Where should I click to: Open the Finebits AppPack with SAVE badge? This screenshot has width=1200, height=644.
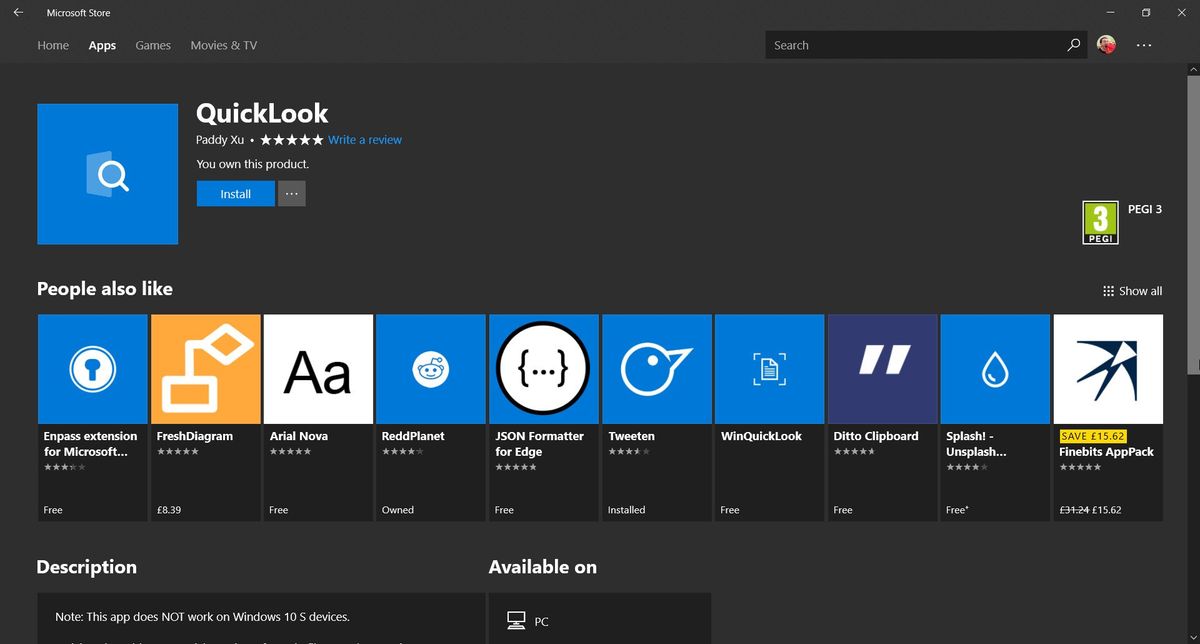(1108, 368)
